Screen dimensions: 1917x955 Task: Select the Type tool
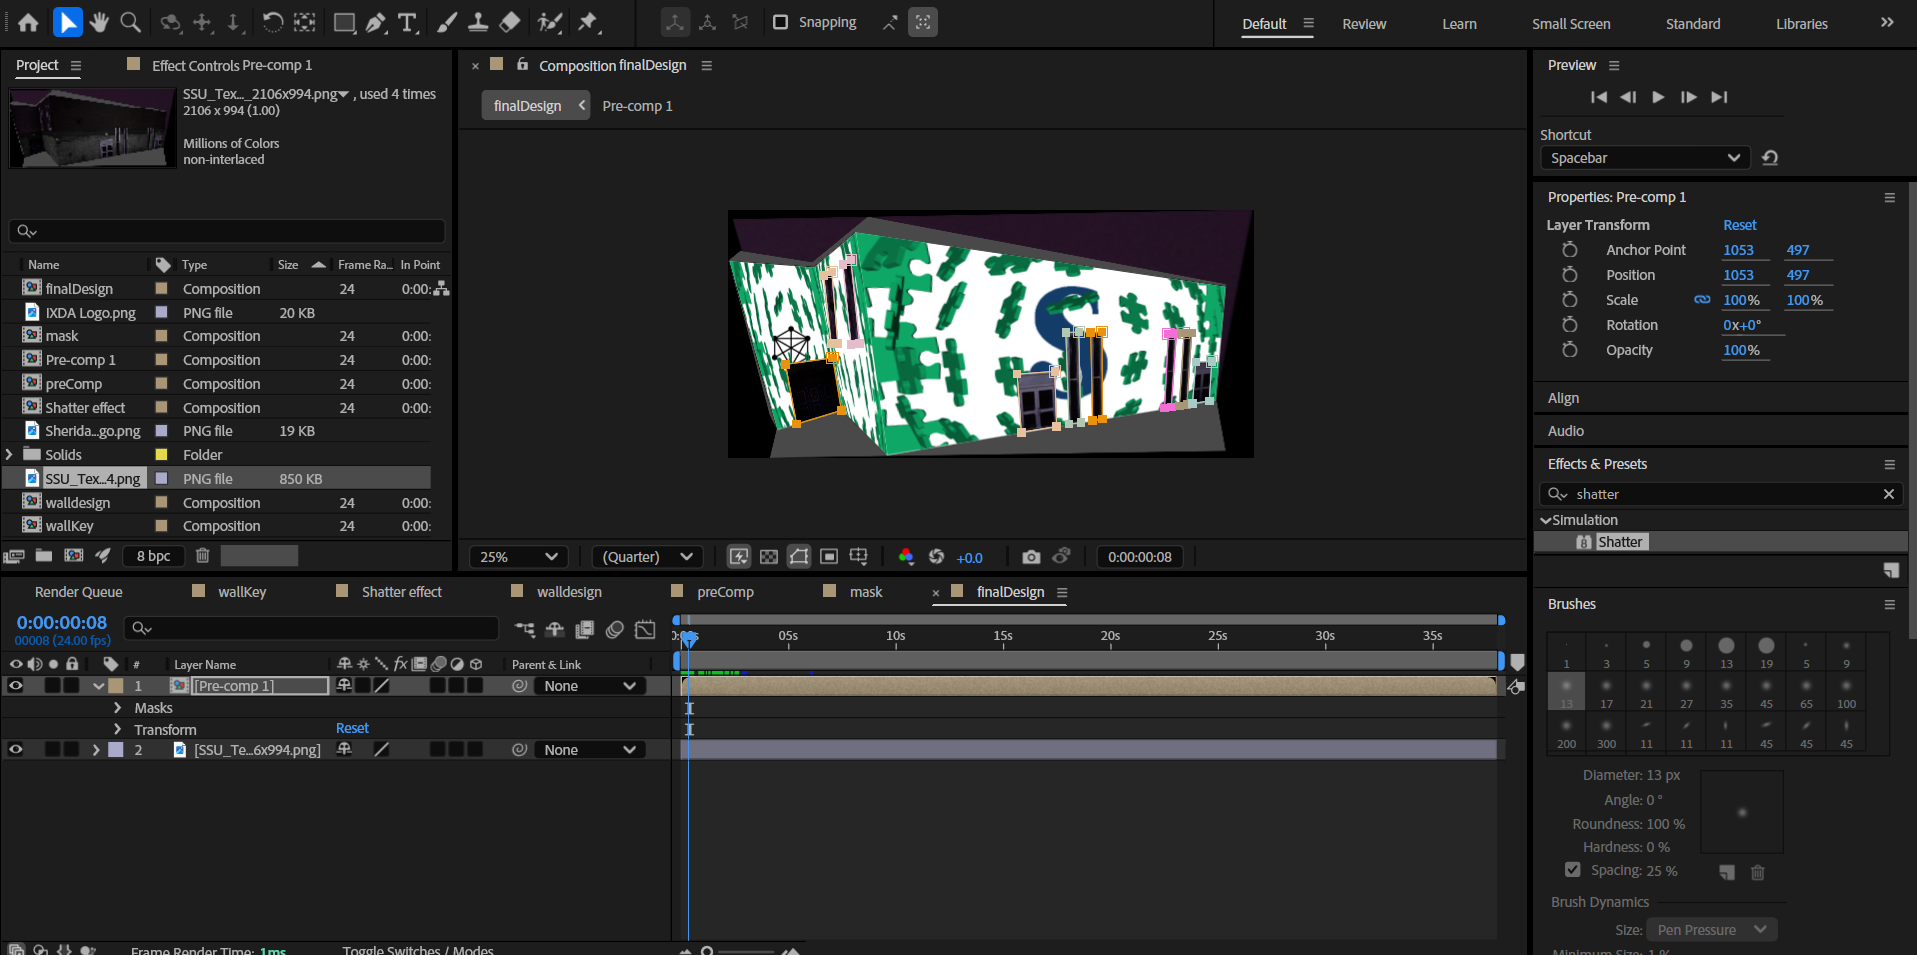coord(407,22)
